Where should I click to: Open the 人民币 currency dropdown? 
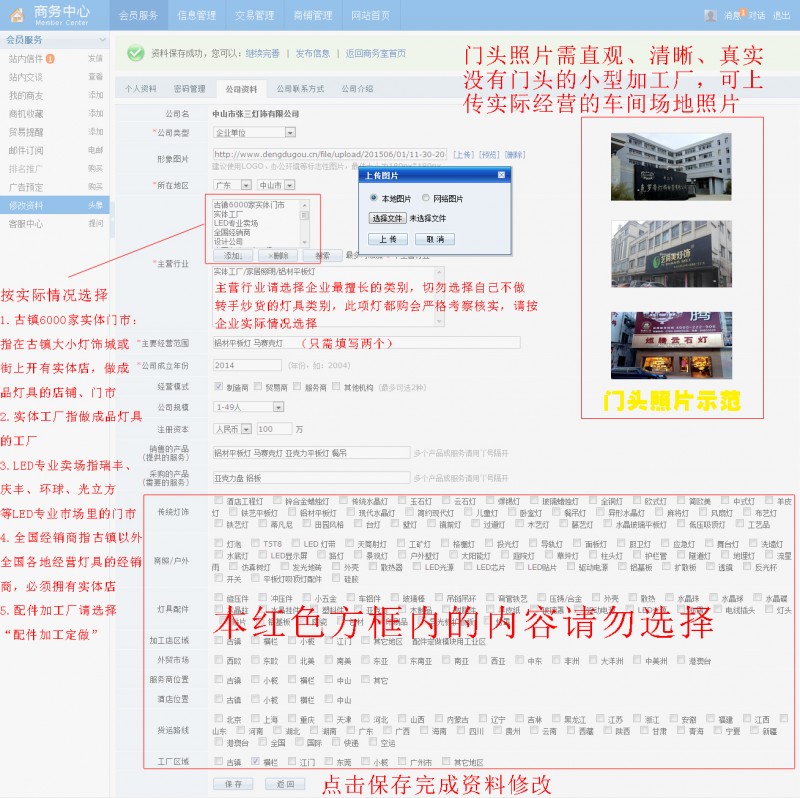point(232,428)
